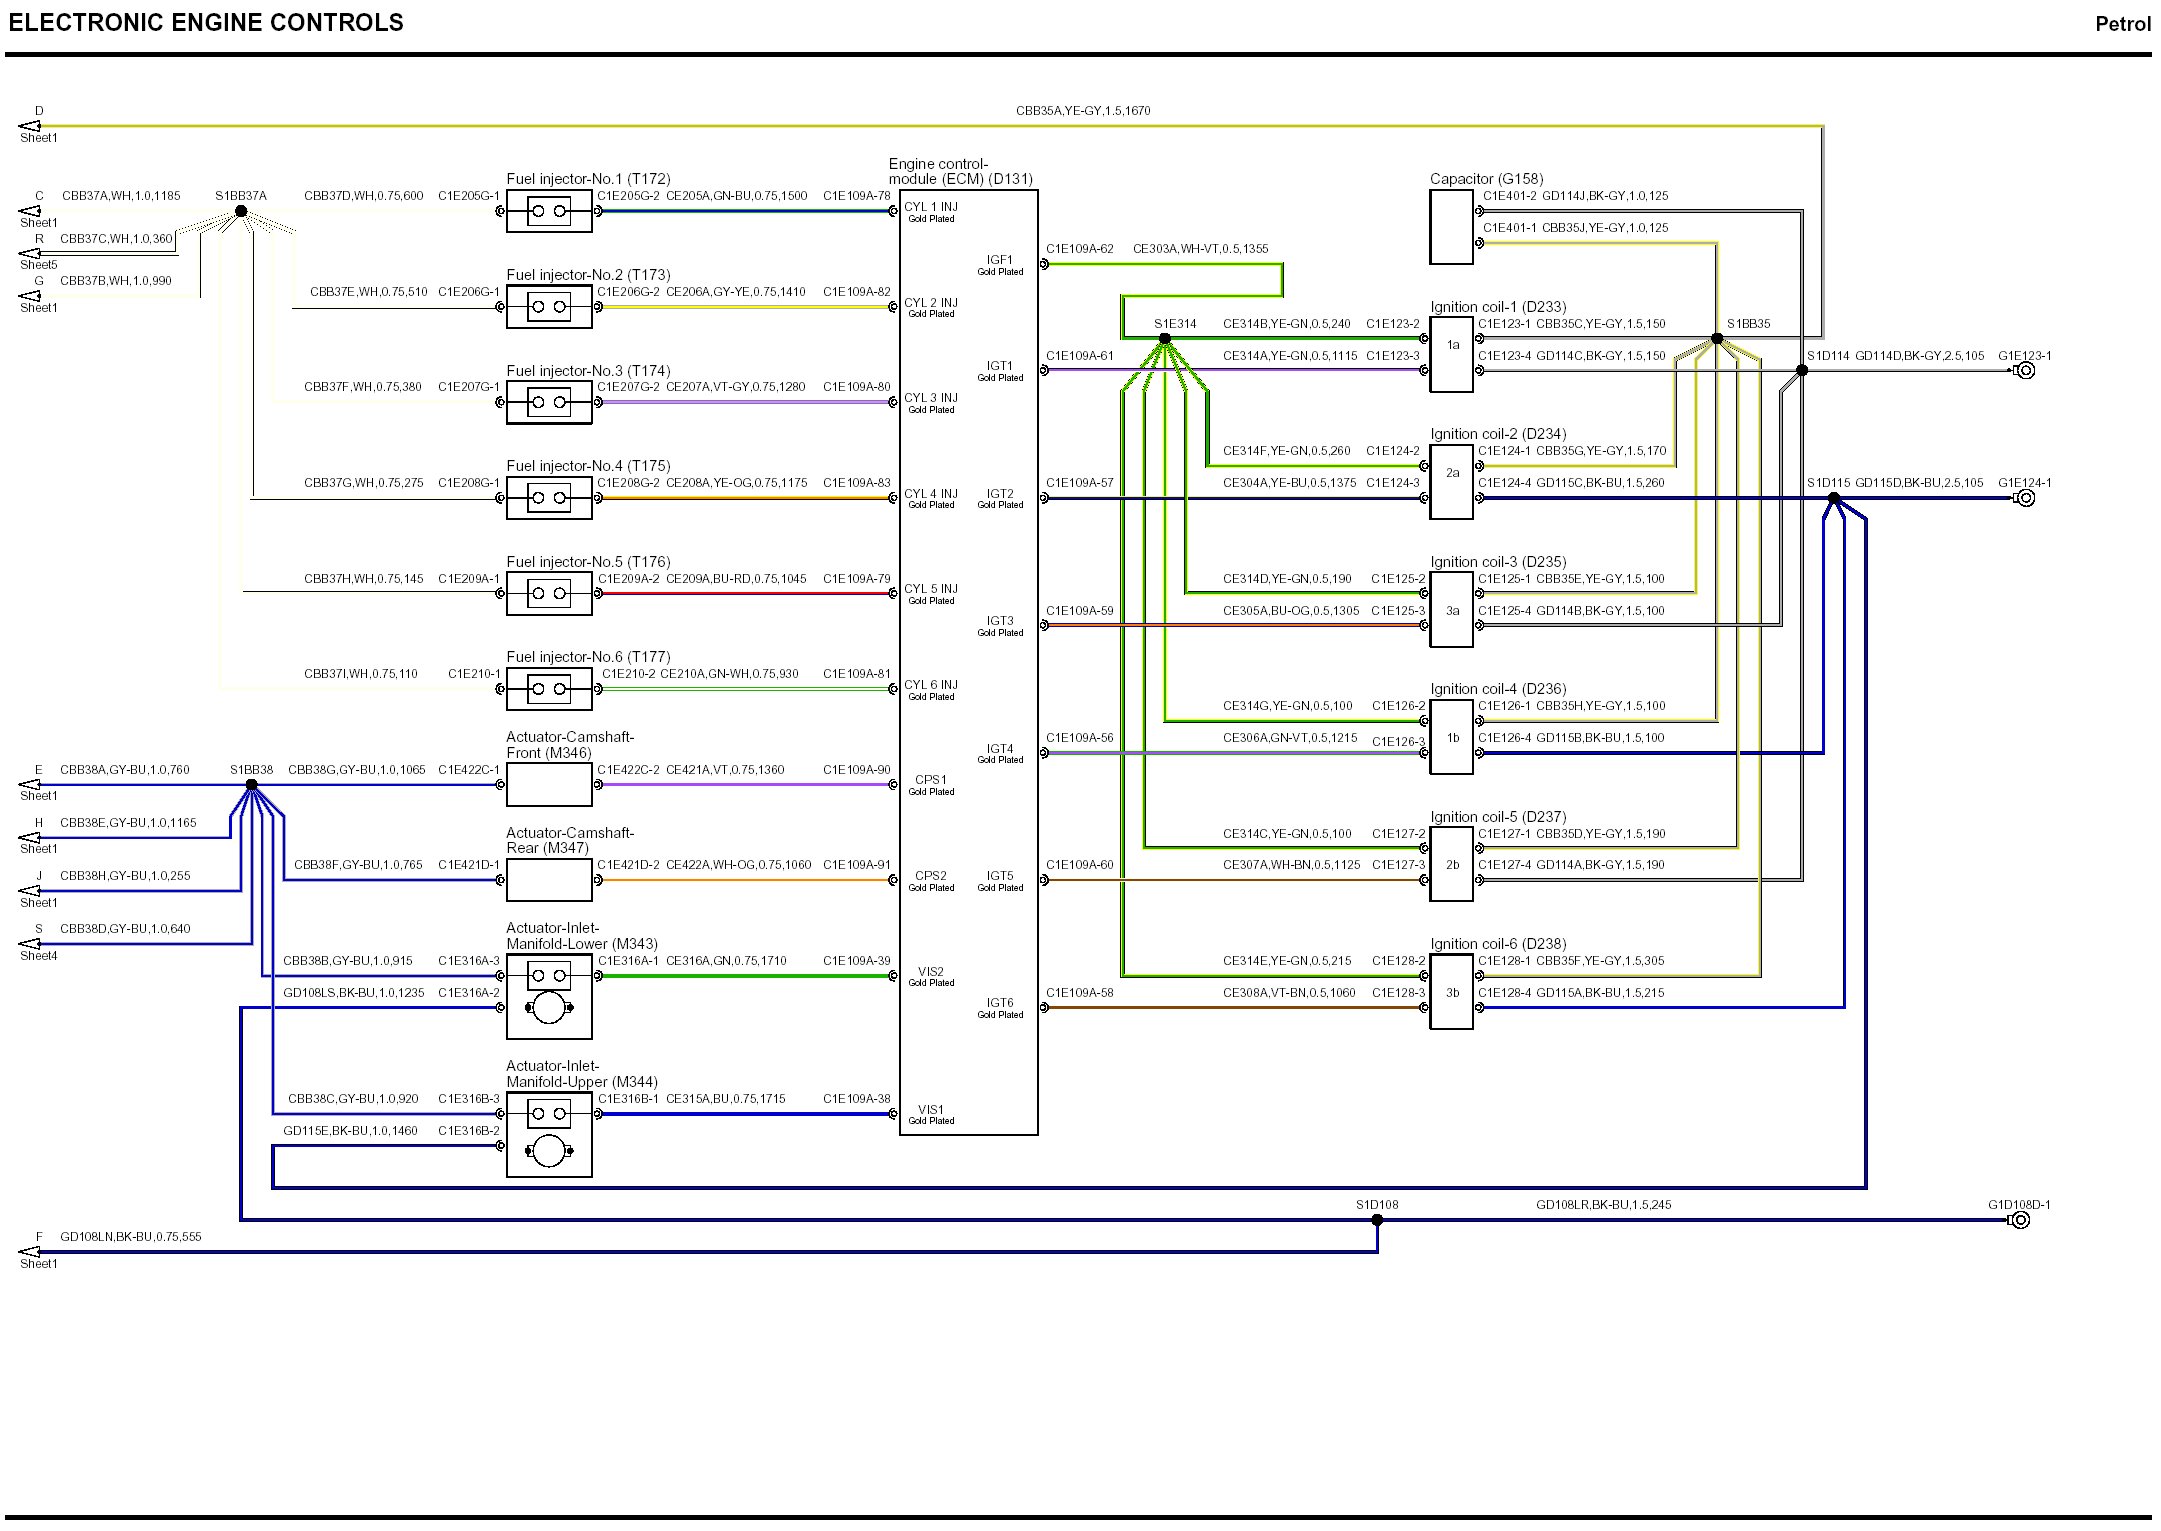Click the Actuator-Camshaft-Front (M346) component box
Viewport: 2161px width, 1531px height.
pyautogui.click(x=548, y=785)
